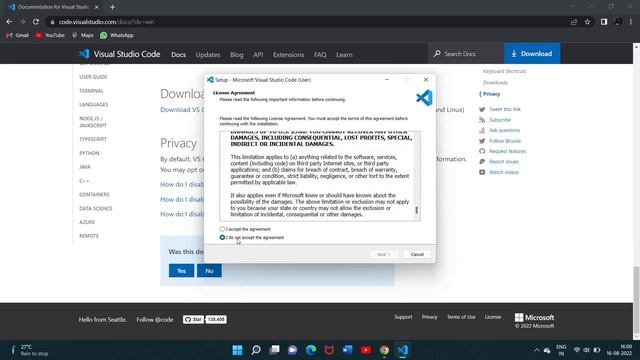
Task: Click the comment icon beside Report issues
Action: tap(482, 162)
